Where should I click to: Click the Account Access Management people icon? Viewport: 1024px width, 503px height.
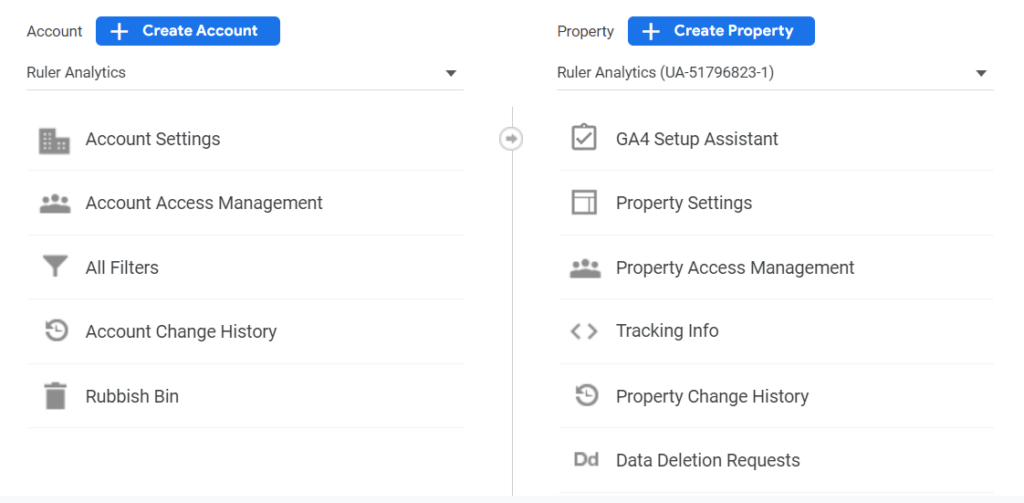(x=54, y=204)
